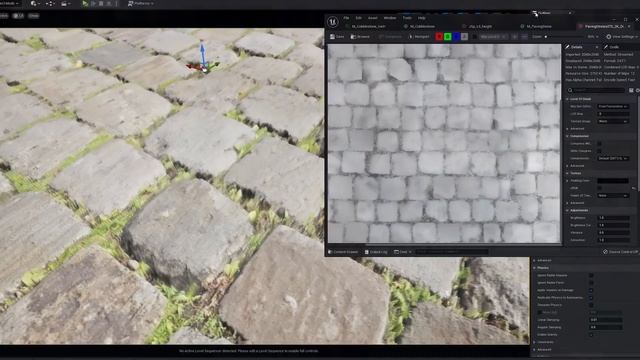Click the Padding Color black swatch
The width and height of the screenshot is (640, 360).
(613, 181)
